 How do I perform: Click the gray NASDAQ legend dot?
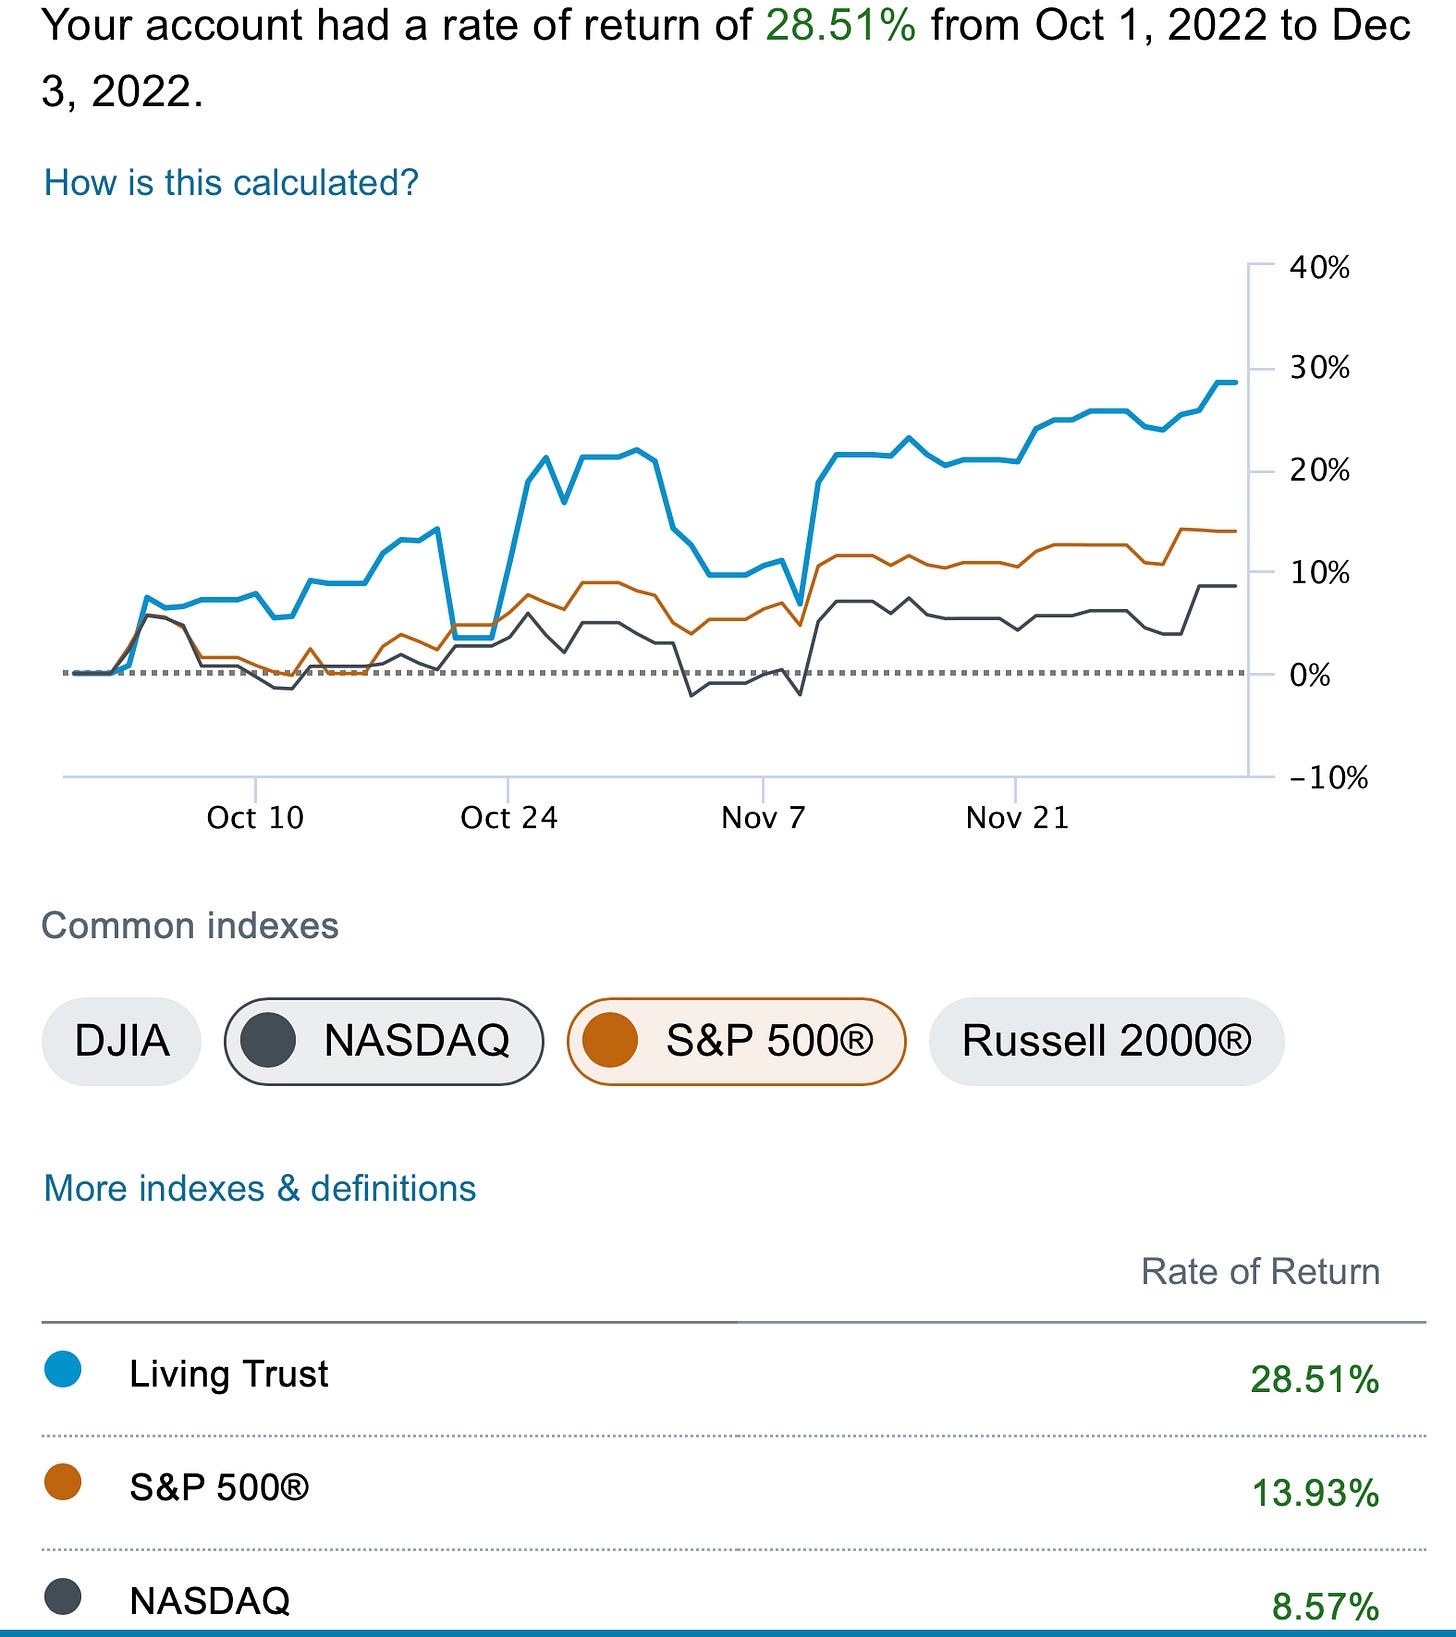(x=63, y=1596)
